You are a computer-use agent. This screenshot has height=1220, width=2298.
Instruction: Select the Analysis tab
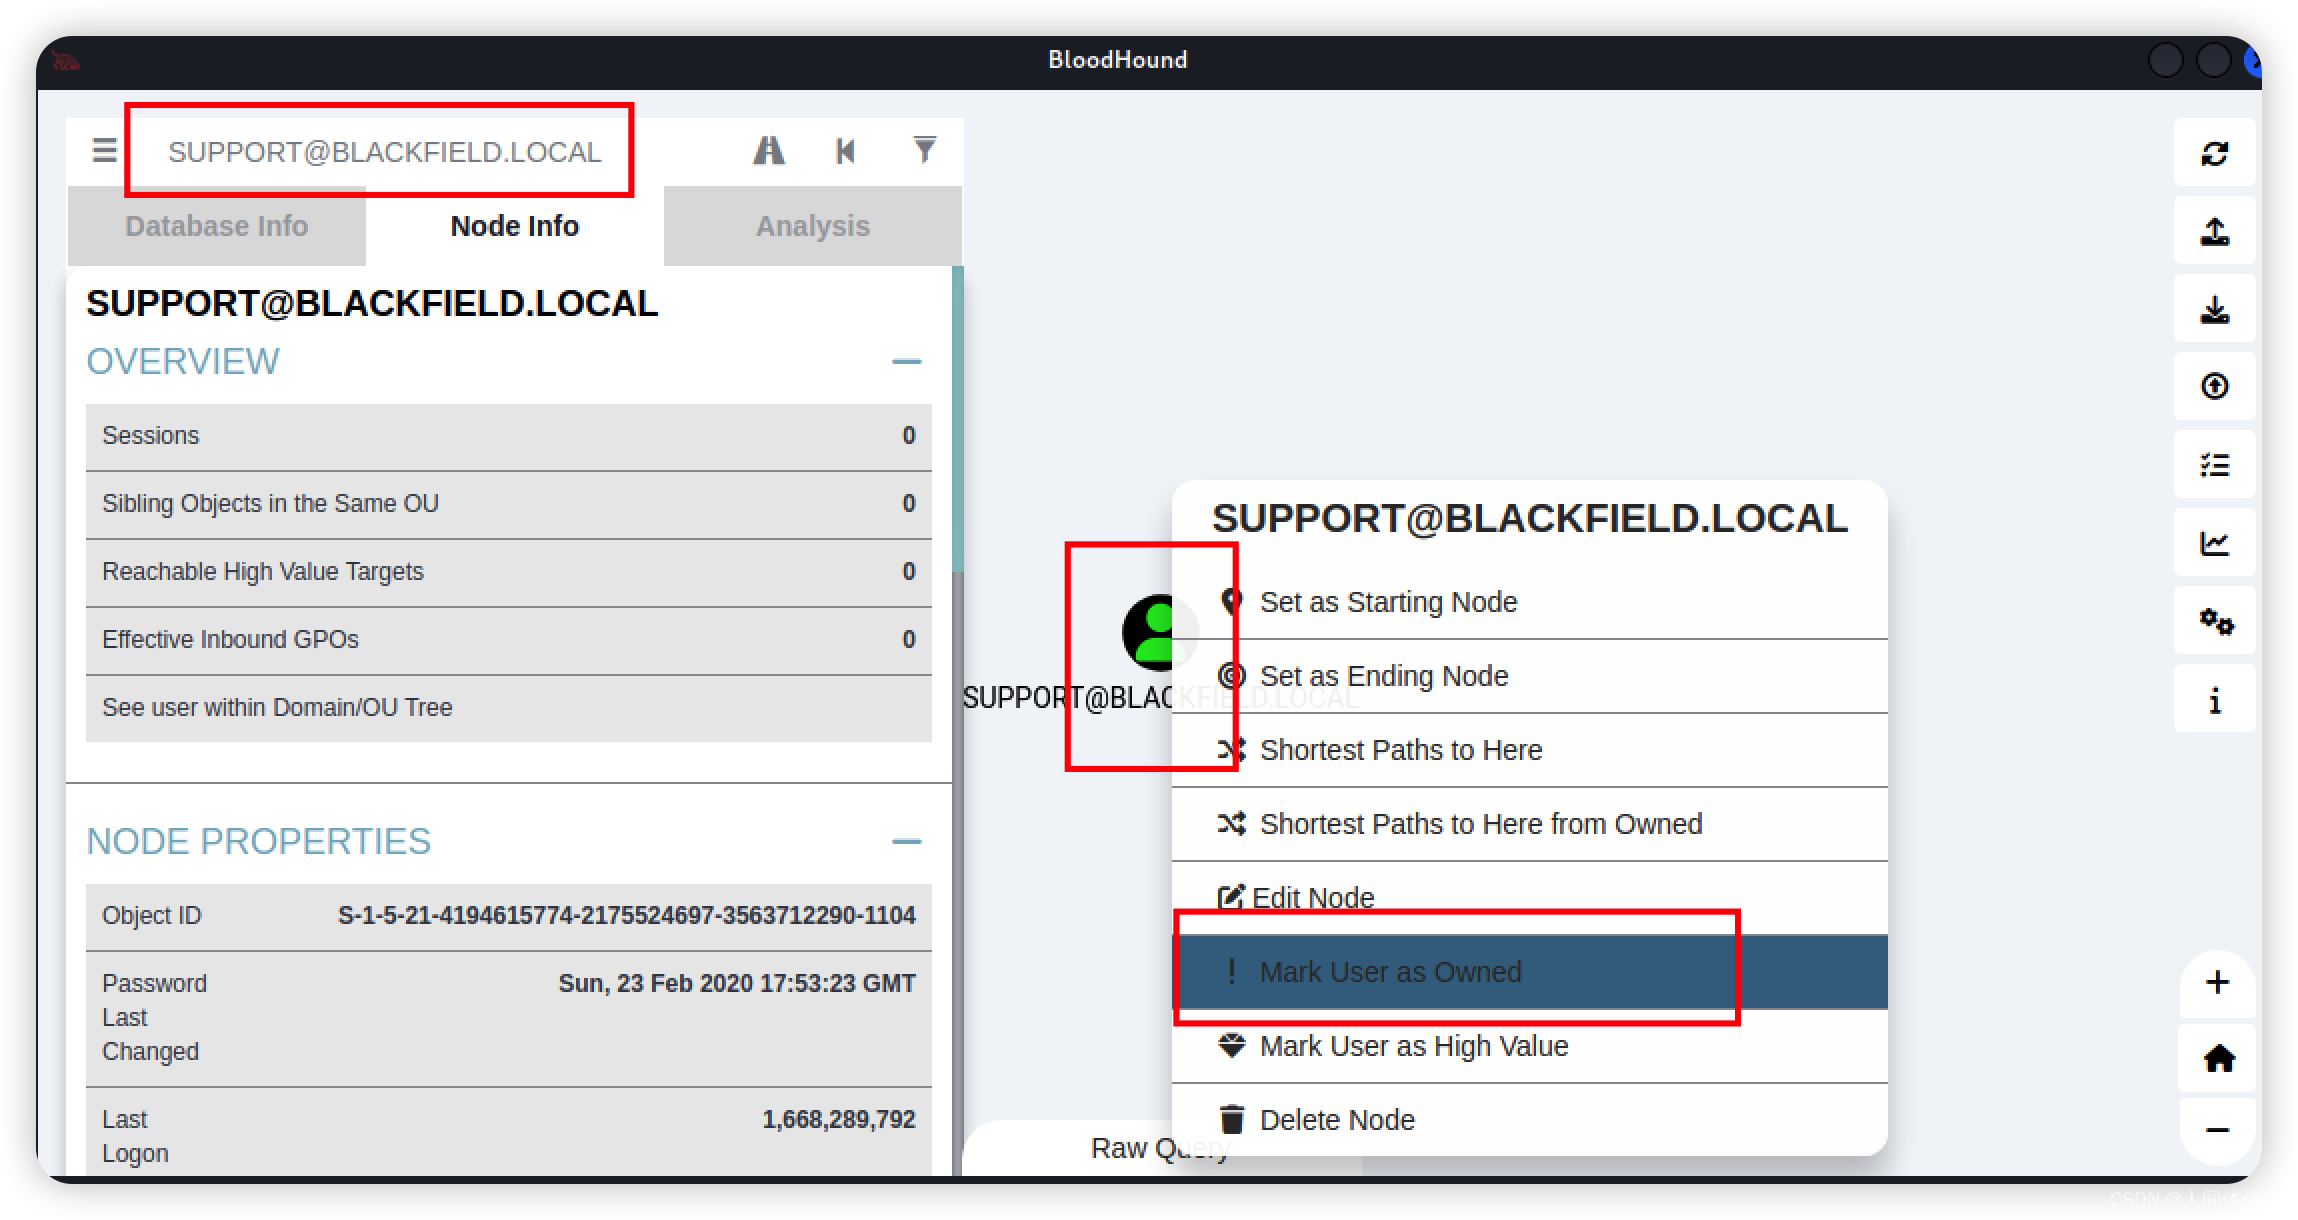tap(810, 226)
